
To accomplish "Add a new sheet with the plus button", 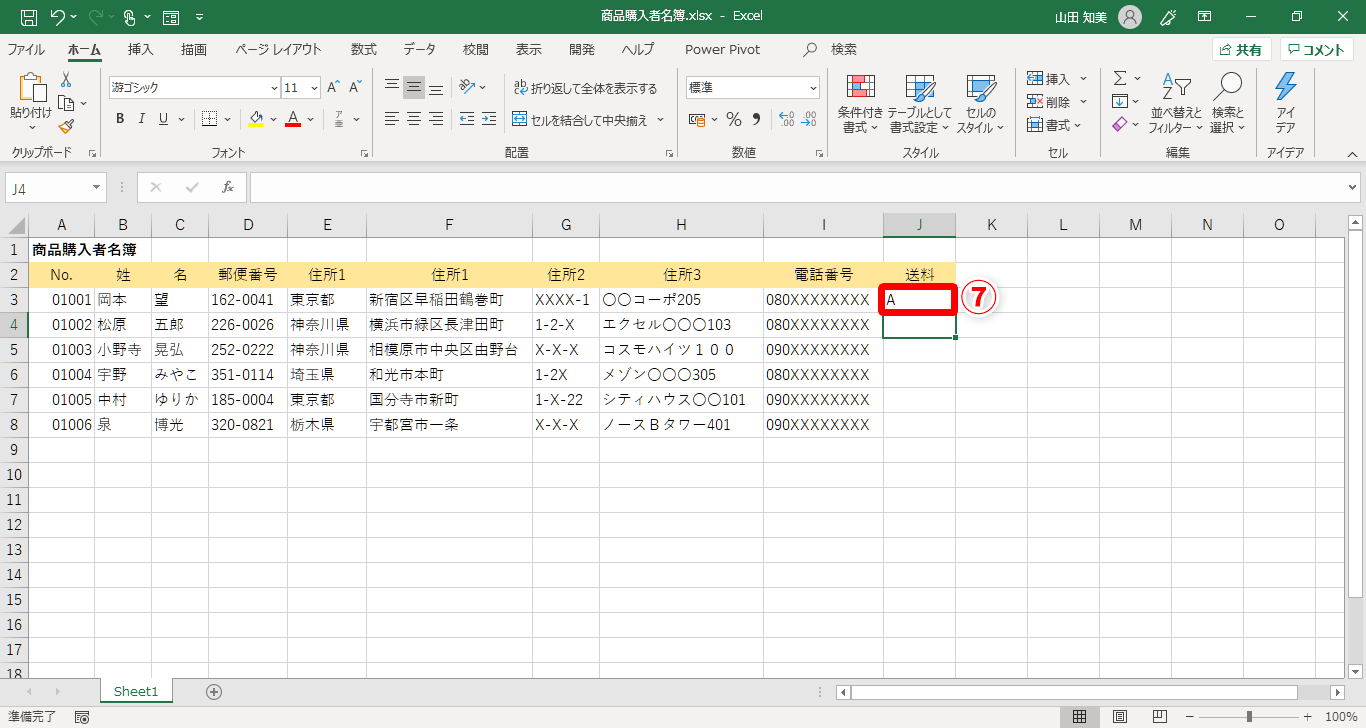I will (213, 691).
